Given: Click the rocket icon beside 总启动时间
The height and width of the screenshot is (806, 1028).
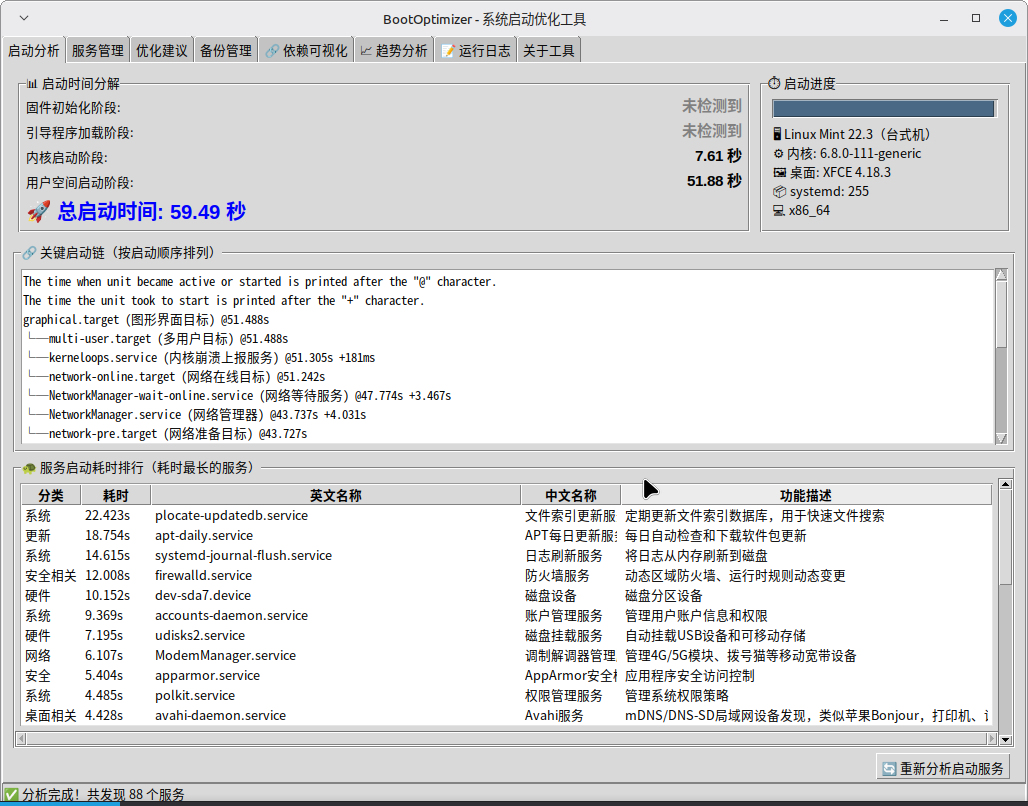Looking at the screenshot, I should click(39, 211).
